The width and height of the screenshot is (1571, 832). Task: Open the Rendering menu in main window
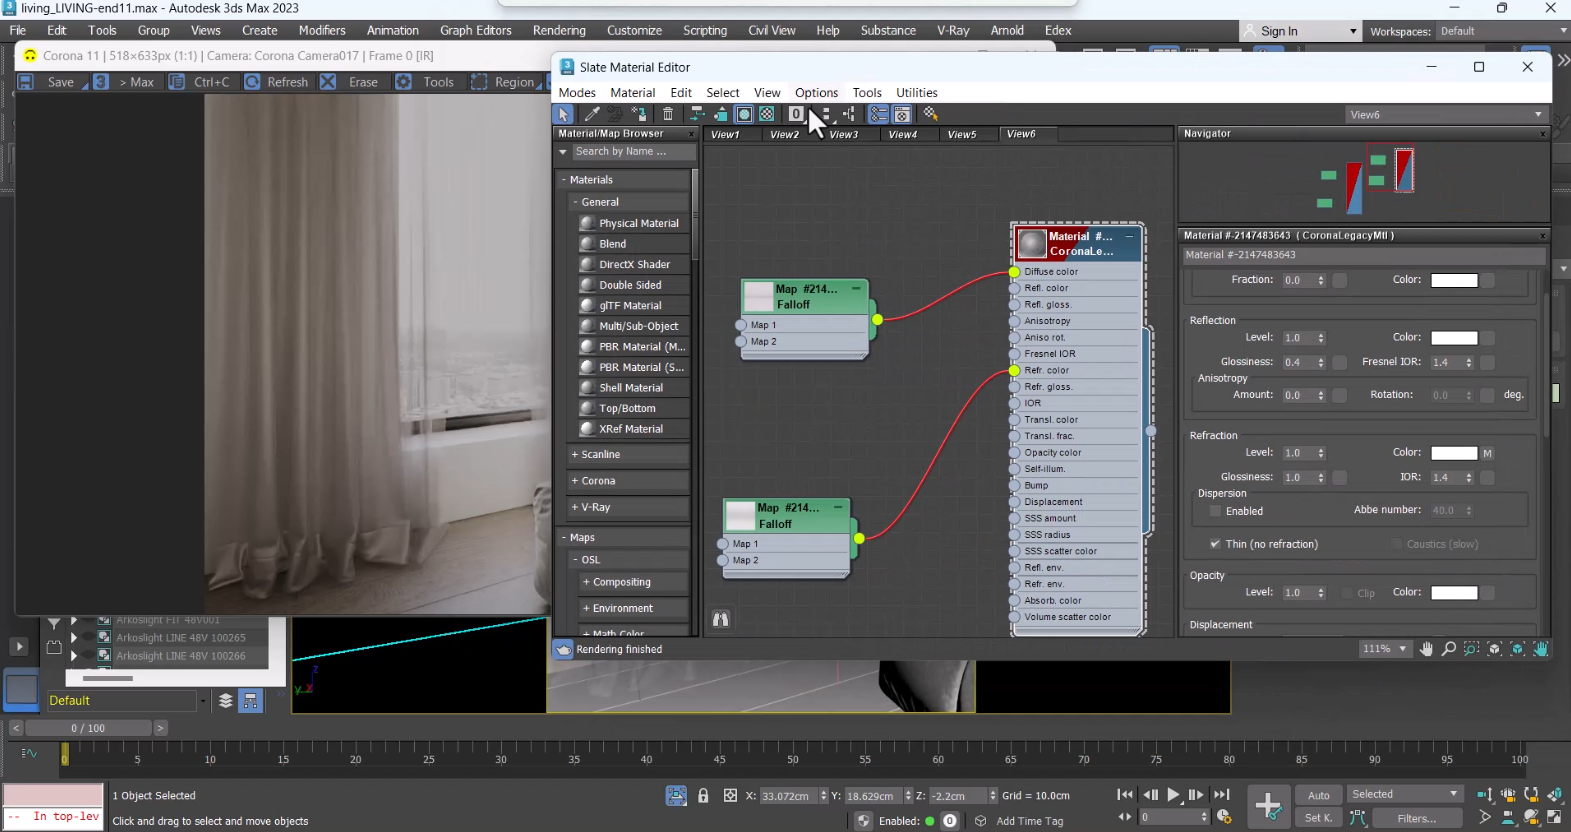click(x=559, y=30)
